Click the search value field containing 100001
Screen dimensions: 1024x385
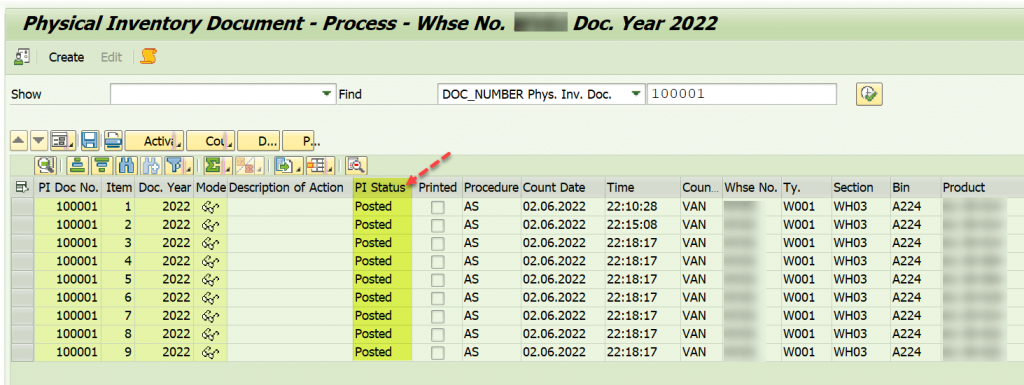pos(741,94)
